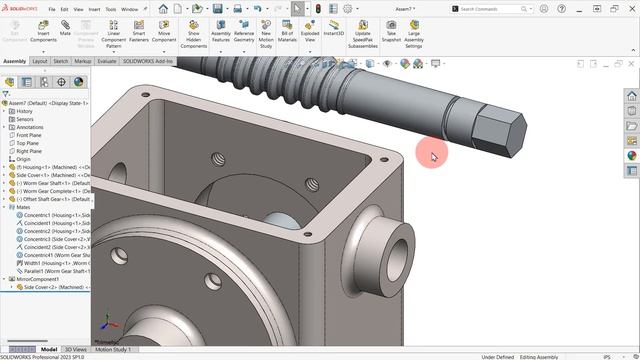Collapse the Mates folder
Image resolution: width=640 pixels, height=360 pixels.
4,207
